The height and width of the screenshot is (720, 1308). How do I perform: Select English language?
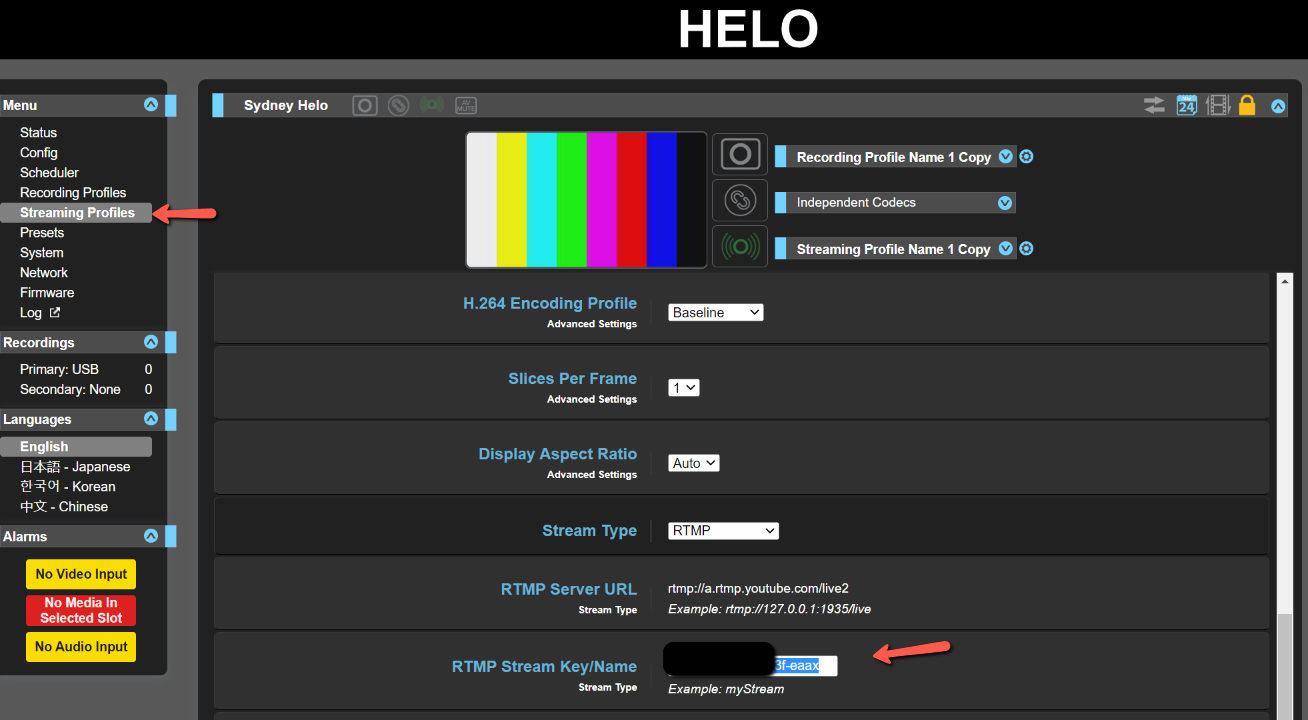tap(76, 446)
